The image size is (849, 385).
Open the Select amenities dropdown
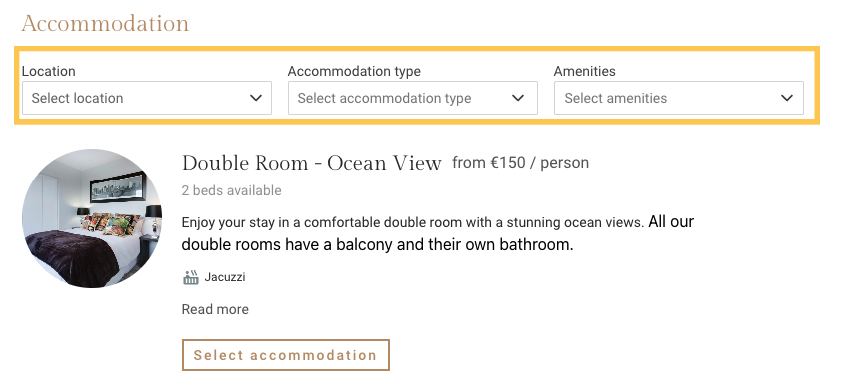[678, 98]
